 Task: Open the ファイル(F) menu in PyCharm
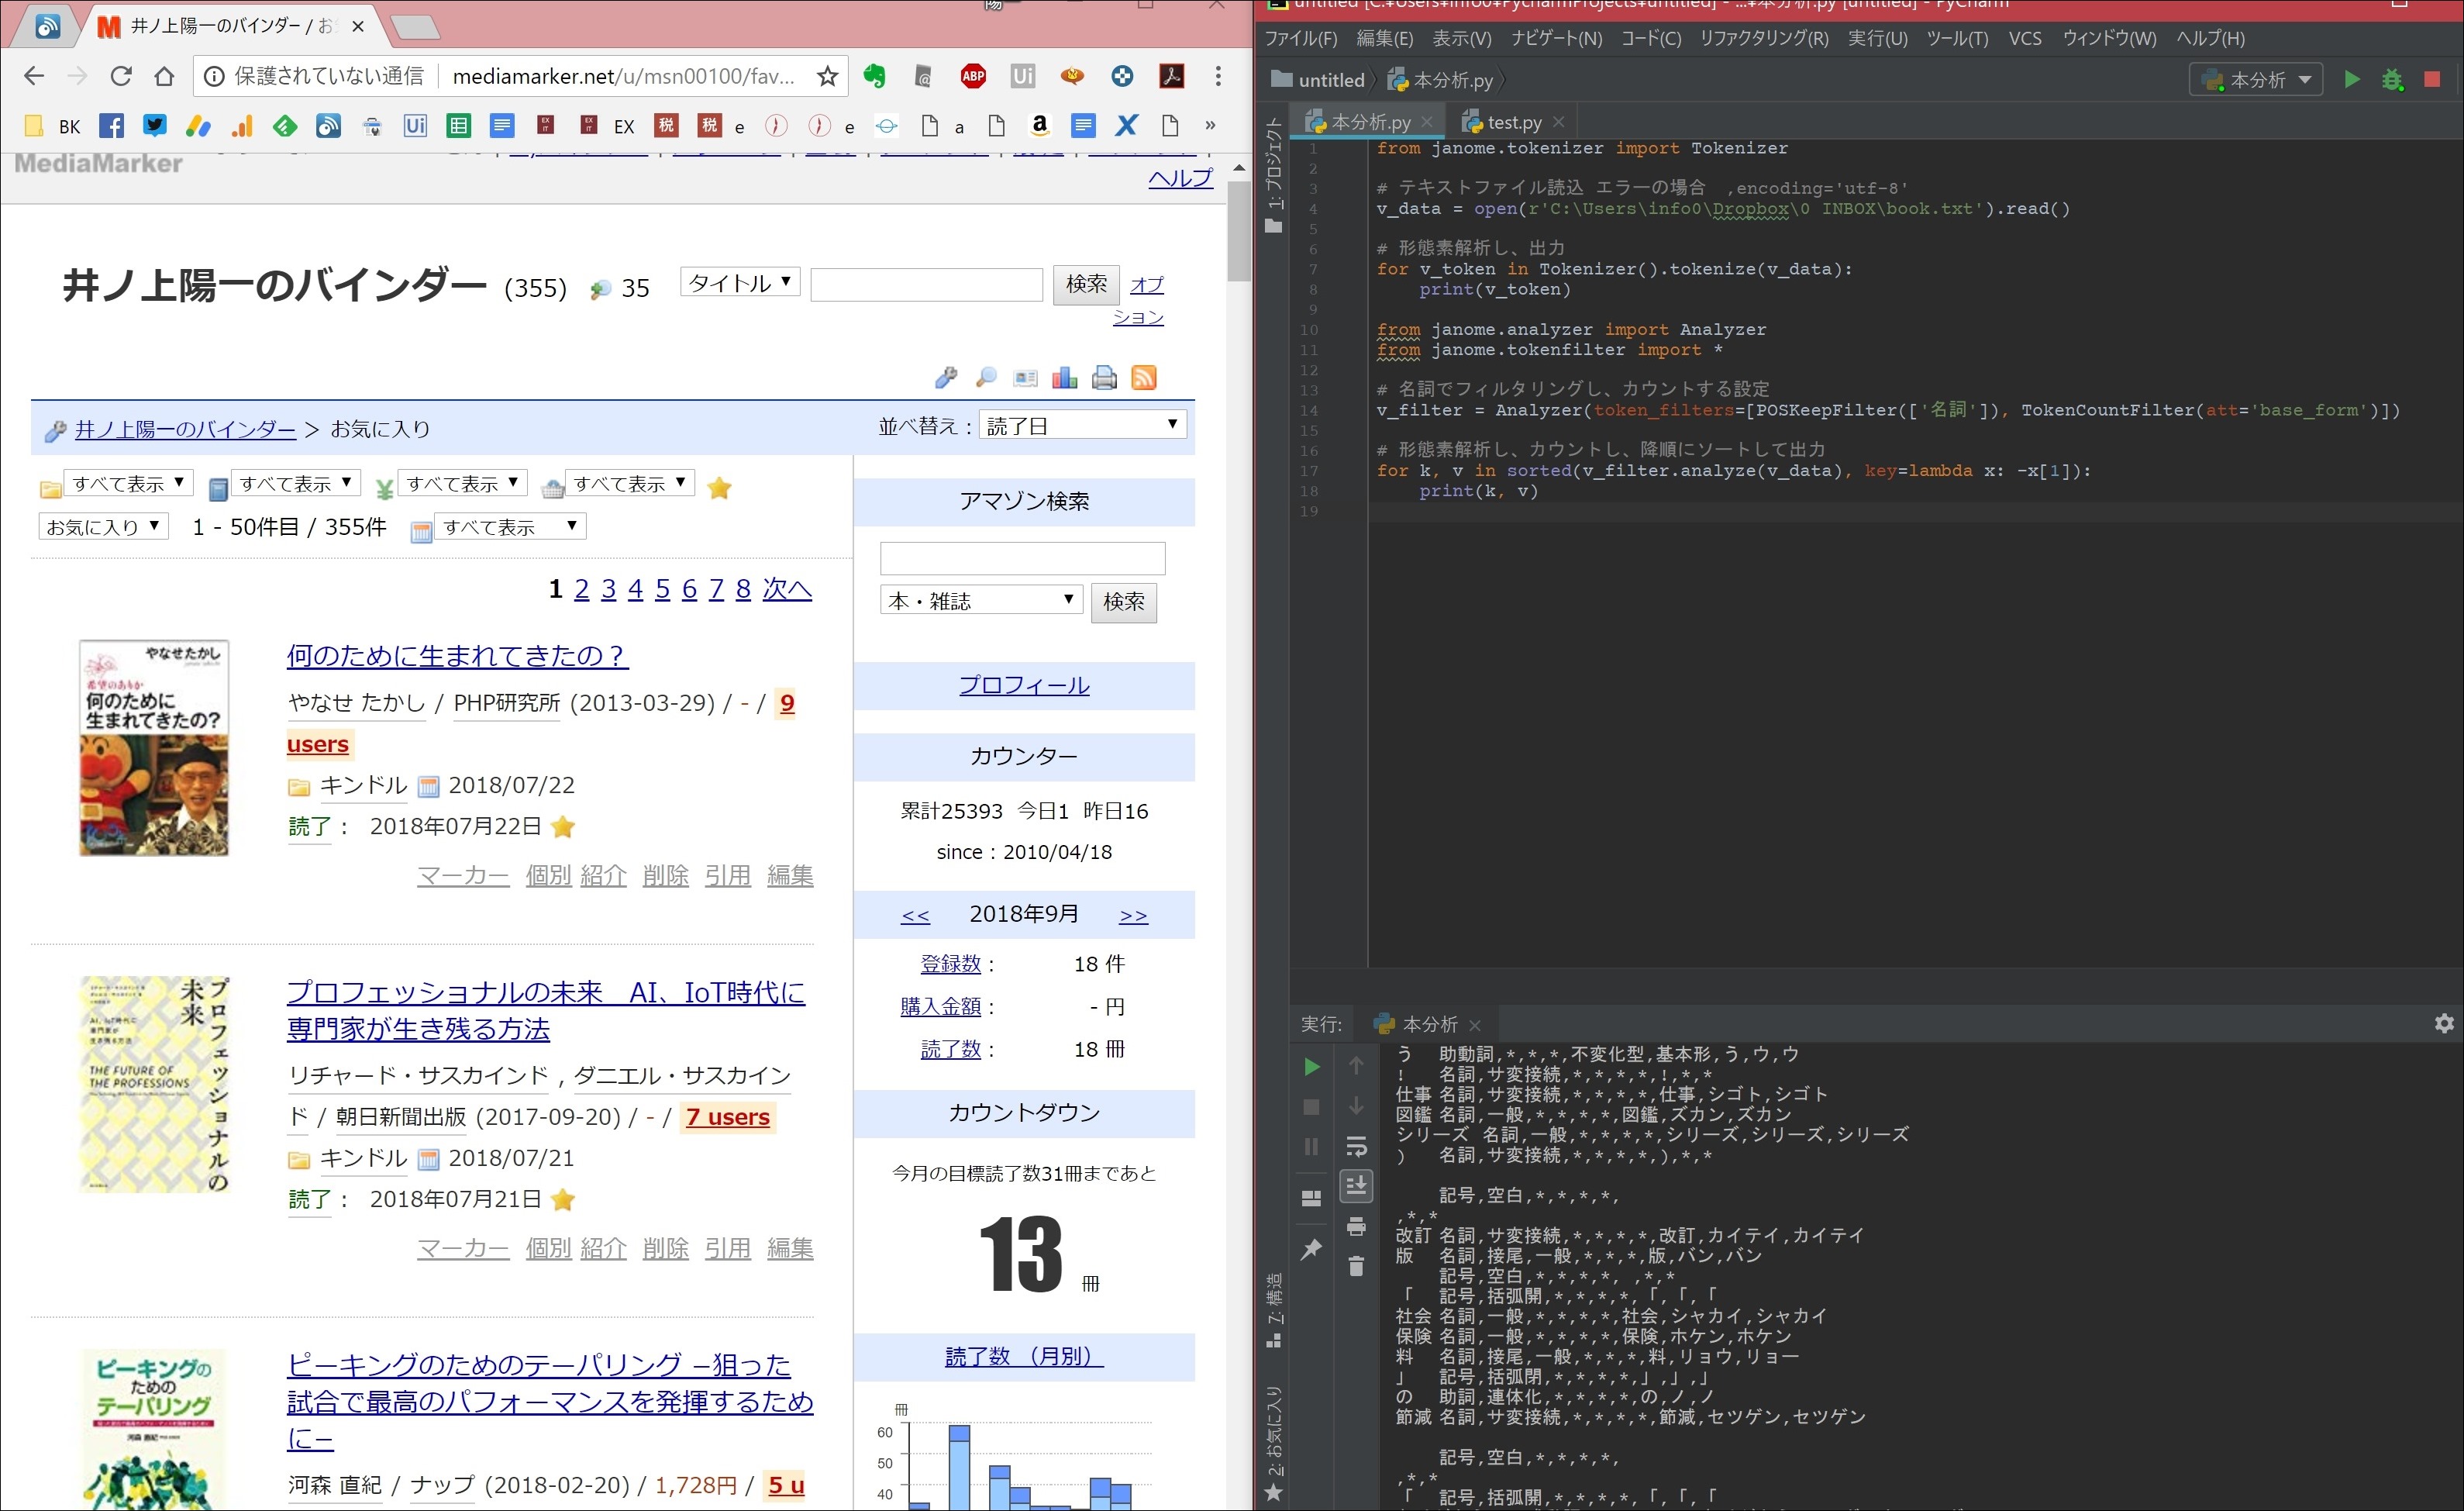[x=1300, y=38]
